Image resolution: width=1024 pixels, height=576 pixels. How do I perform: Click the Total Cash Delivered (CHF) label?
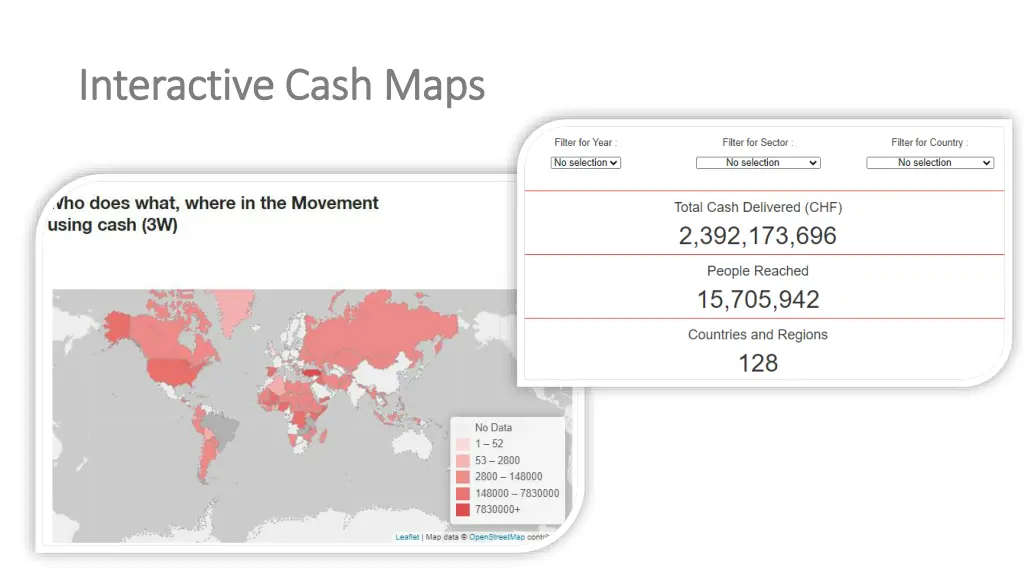[x=758, y=208]
